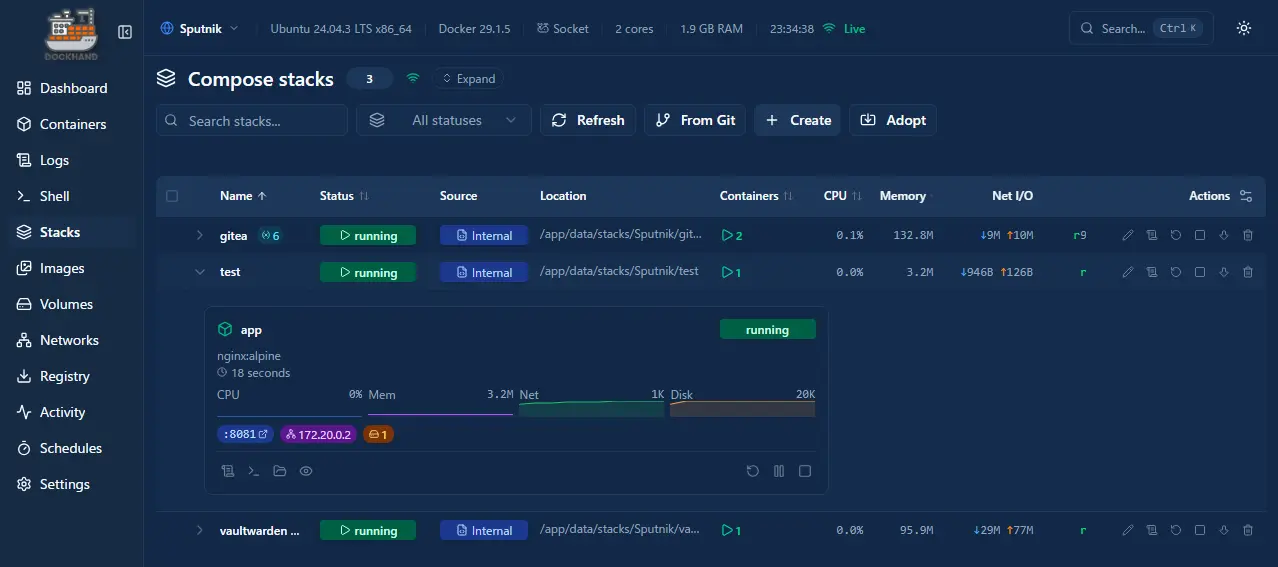Bring down the gitea stack arrow icon
This screenshot has height=567, width=1278.
pos(1224,236)
